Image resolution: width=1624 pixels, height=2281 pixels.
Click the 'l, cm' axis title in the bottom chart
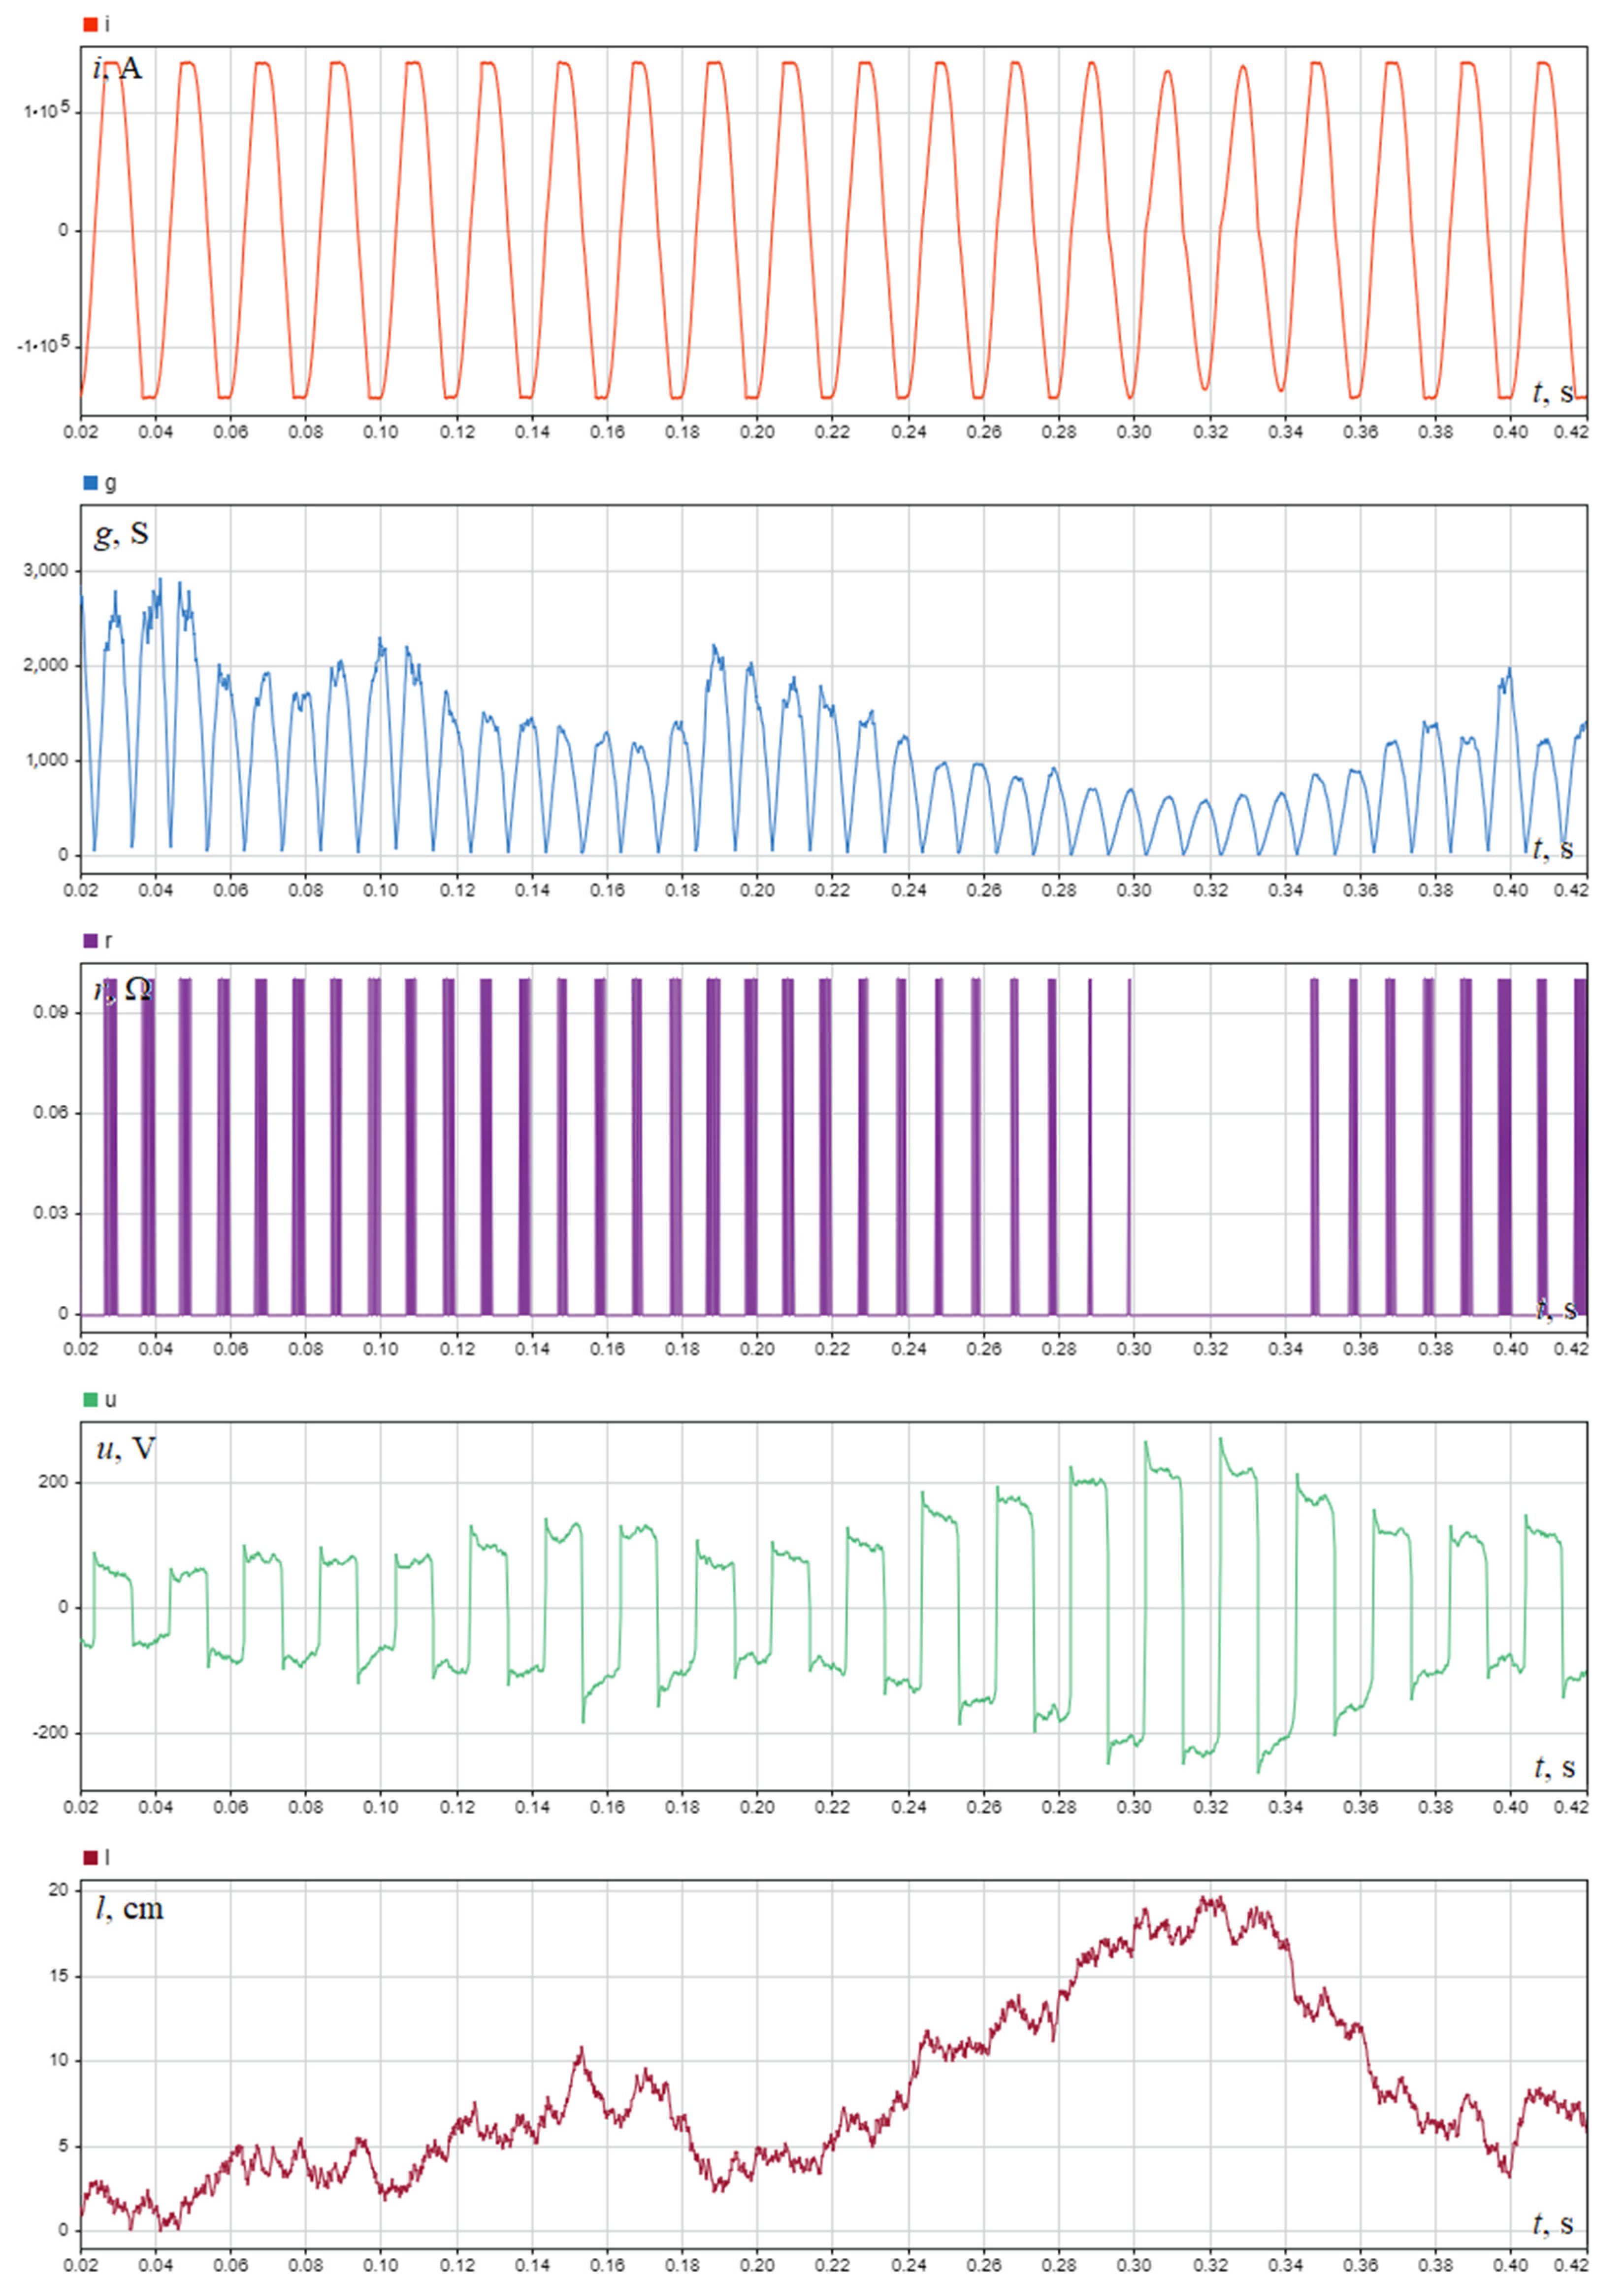[129, 1909]
